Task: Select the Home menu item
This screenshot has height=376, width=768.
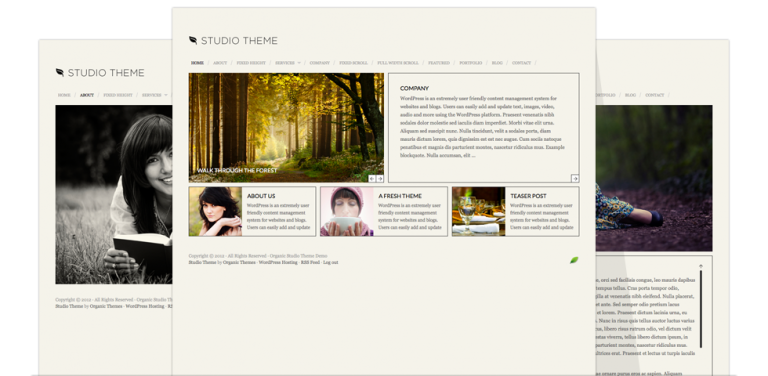Action: (x=197, y=63)
